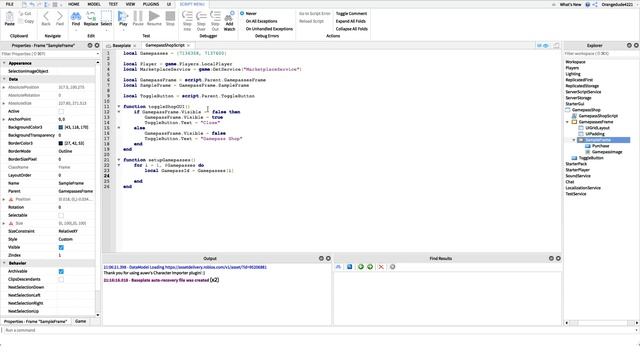This screenshot has height=360, width=640.
Task: Navigate Back with the left arrow
Action: [46, 18]
